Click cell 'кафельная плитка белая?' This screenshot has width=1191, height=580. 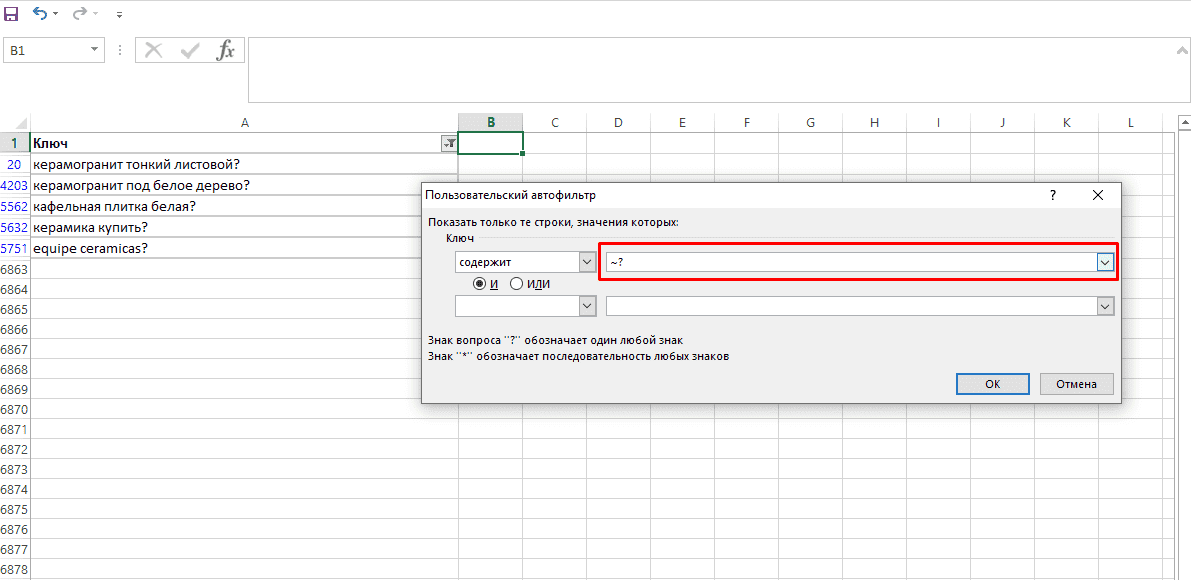coord(226,206)
